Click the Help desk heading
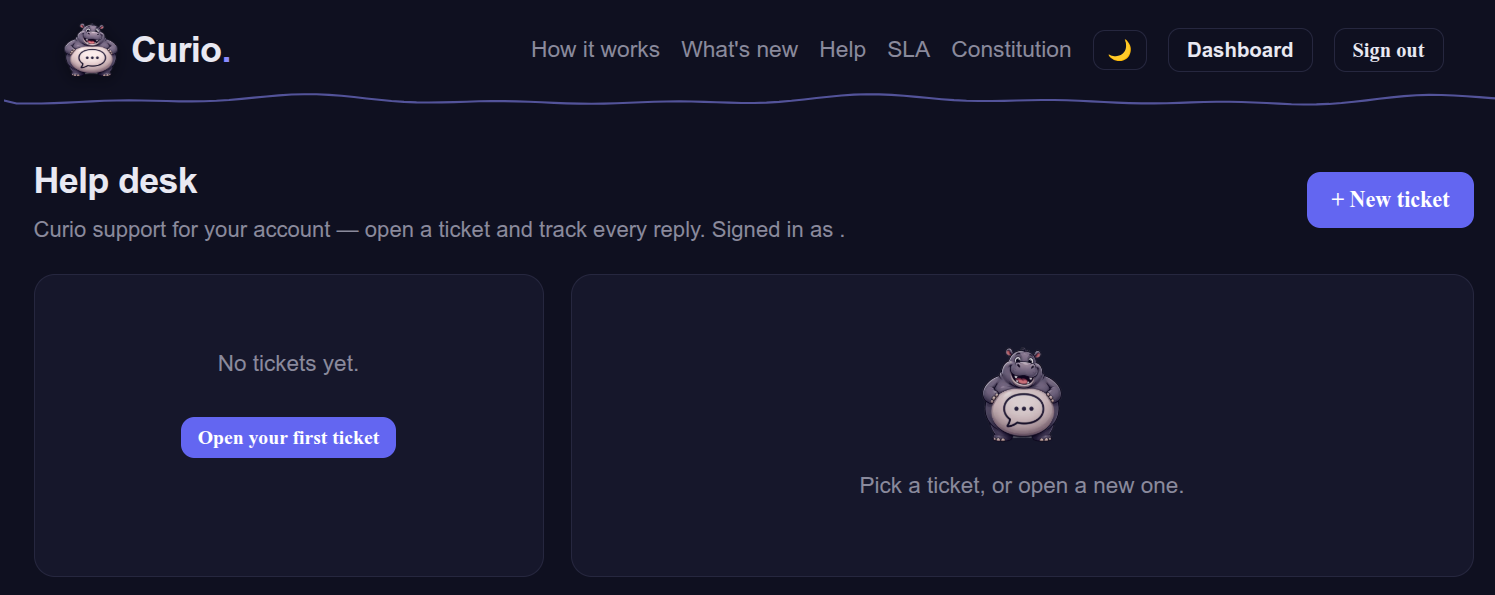This screenshot has height=595, width=1495. click(116, 181)
